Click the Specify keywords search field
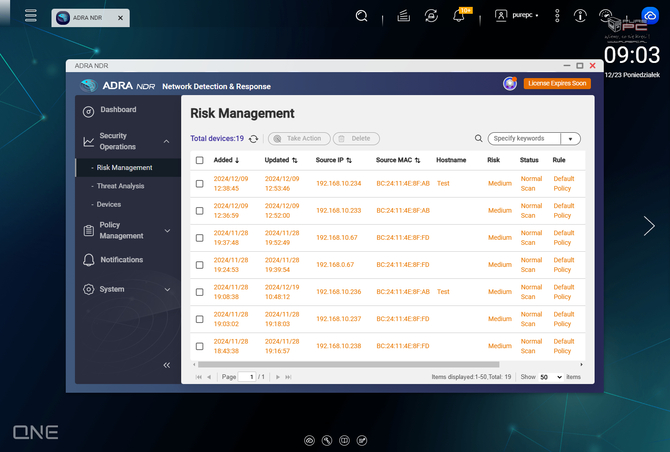The height and width of the screenshot is (452, 670). click(x=524, y=138)
